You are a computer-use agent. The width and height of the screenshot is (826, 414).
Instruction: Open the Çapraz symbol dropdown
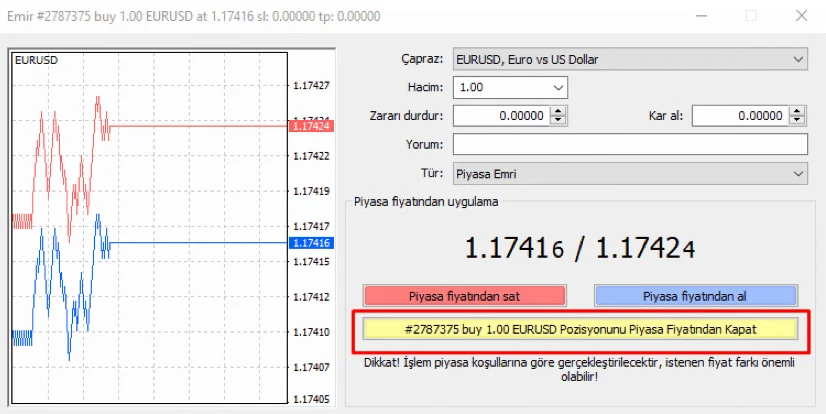629,59
